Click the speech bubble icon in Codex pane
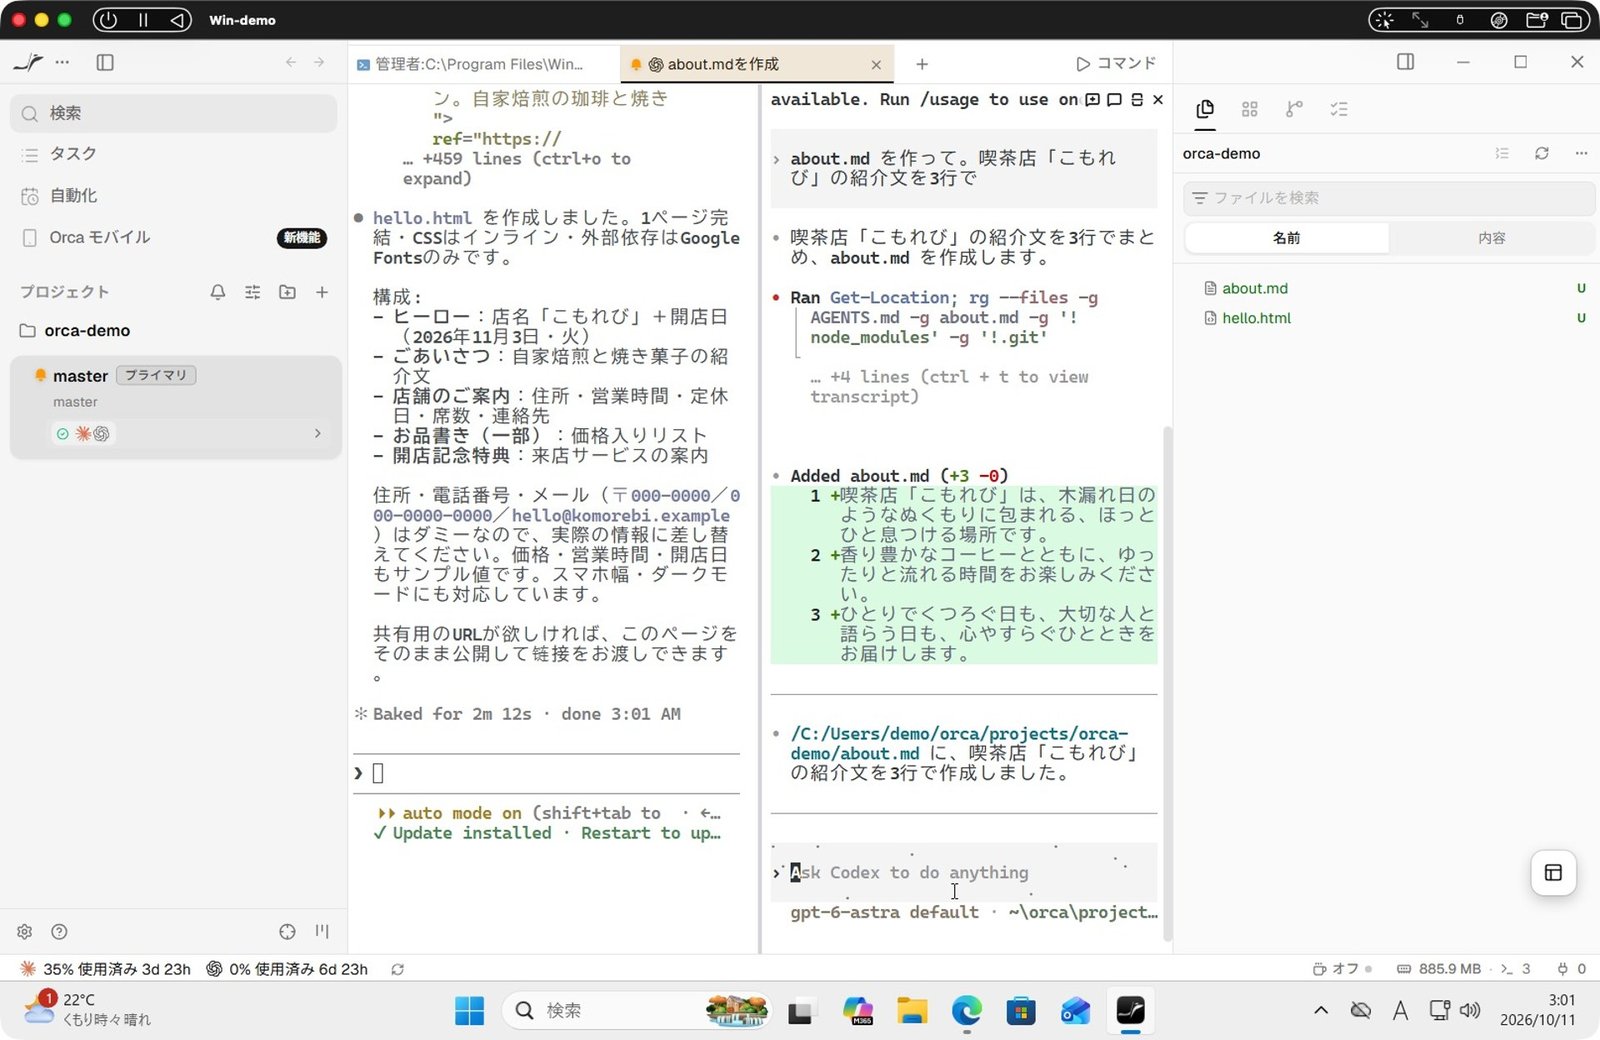 (1114, 99)
